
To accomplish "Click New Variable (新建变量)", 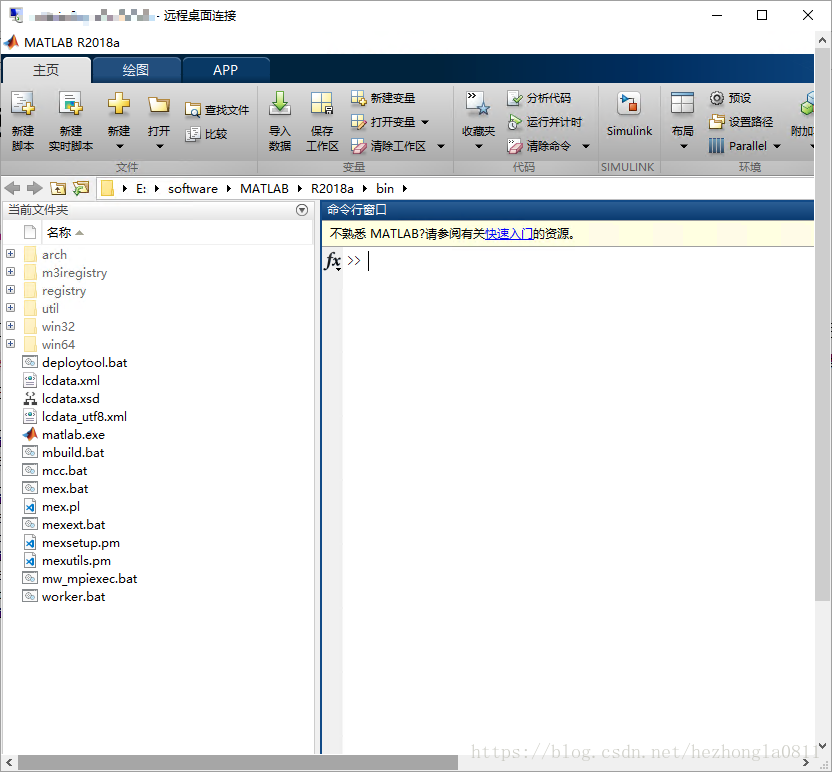I will (x=383, y=98).
